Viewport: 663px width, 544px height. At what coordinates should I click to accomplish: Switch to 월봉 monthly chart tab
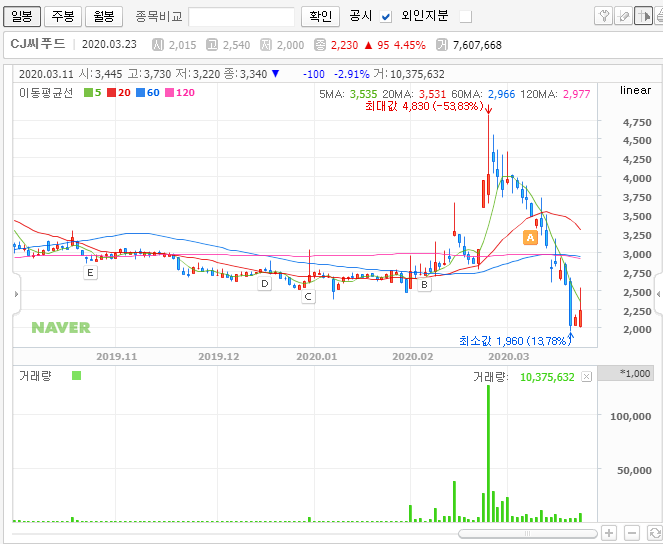coord(104,16)
